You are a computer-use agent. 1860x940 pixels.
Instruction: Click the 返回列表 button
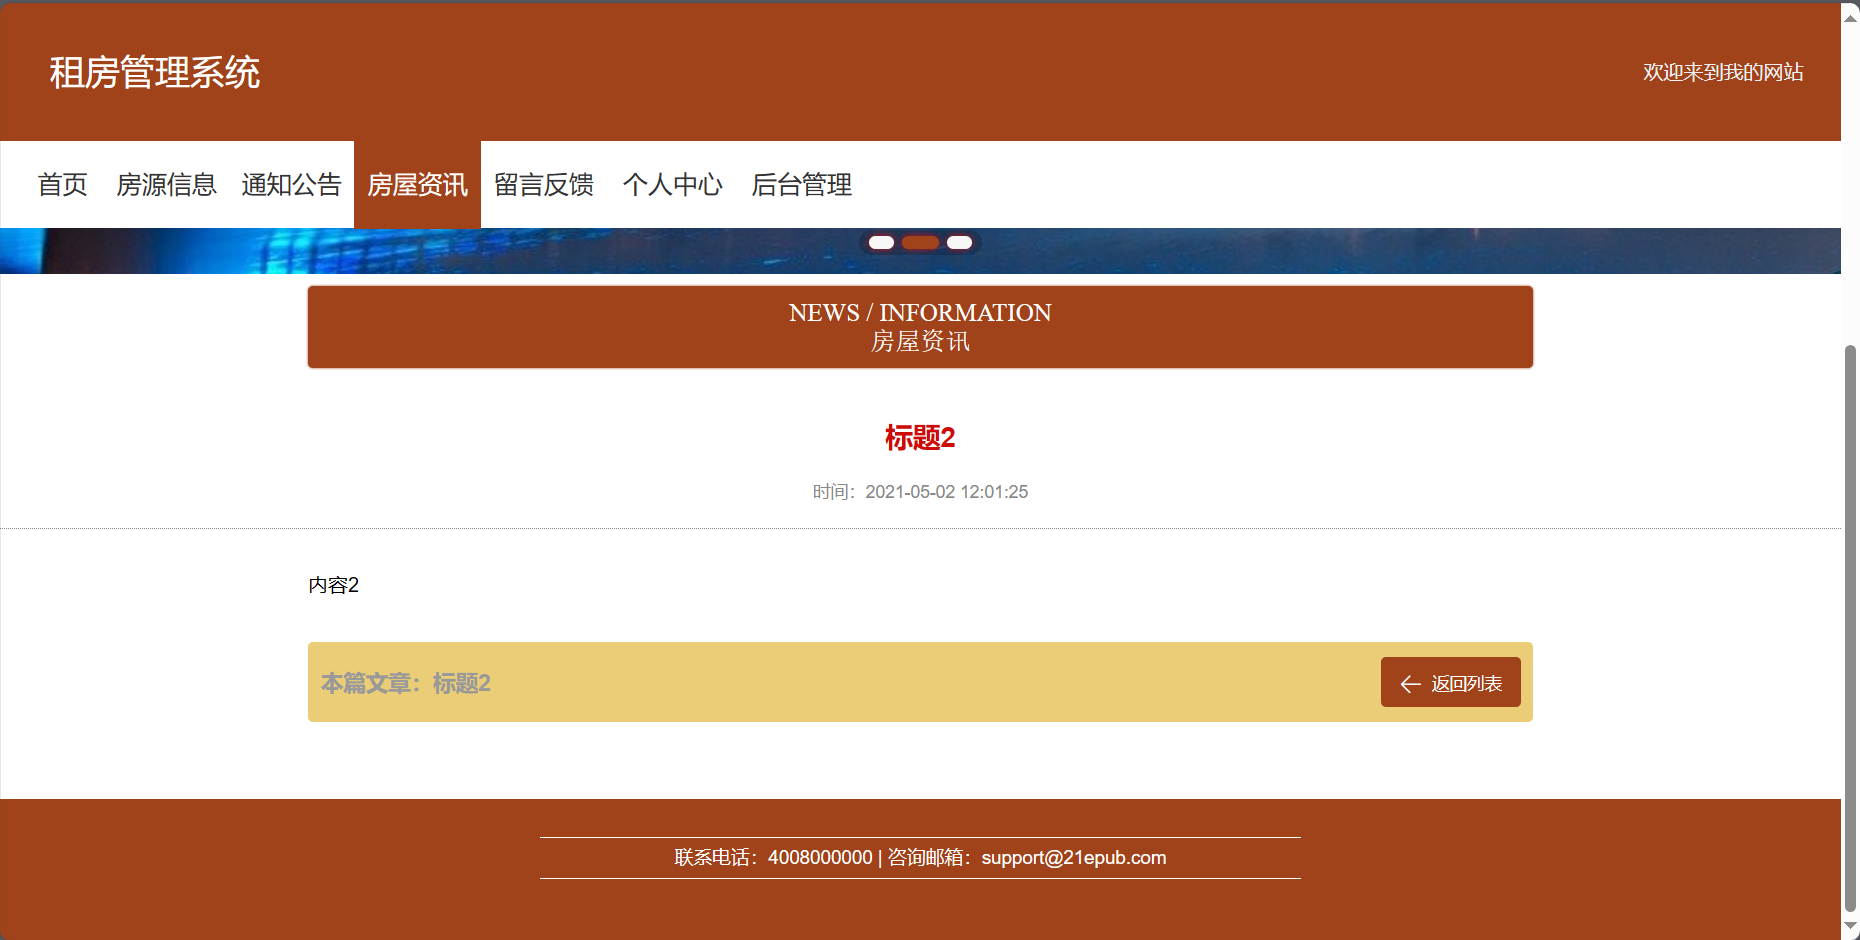[x=1450, y=682]
